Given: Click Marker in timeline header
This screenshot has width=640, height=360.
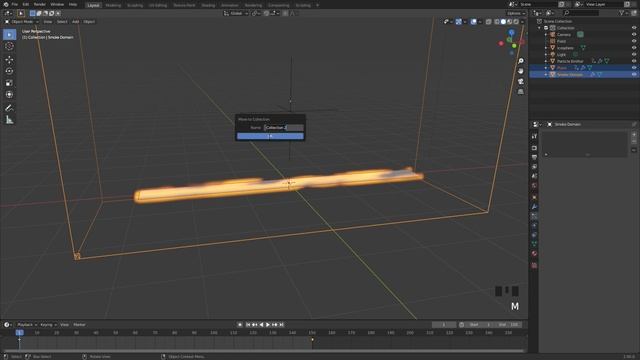Looking at the screenshot, I should click(x=80, y=325).
